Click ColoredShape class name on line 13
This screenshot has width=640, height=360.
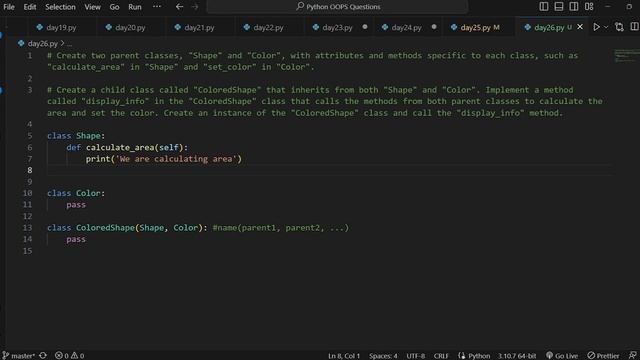(105, 228)
